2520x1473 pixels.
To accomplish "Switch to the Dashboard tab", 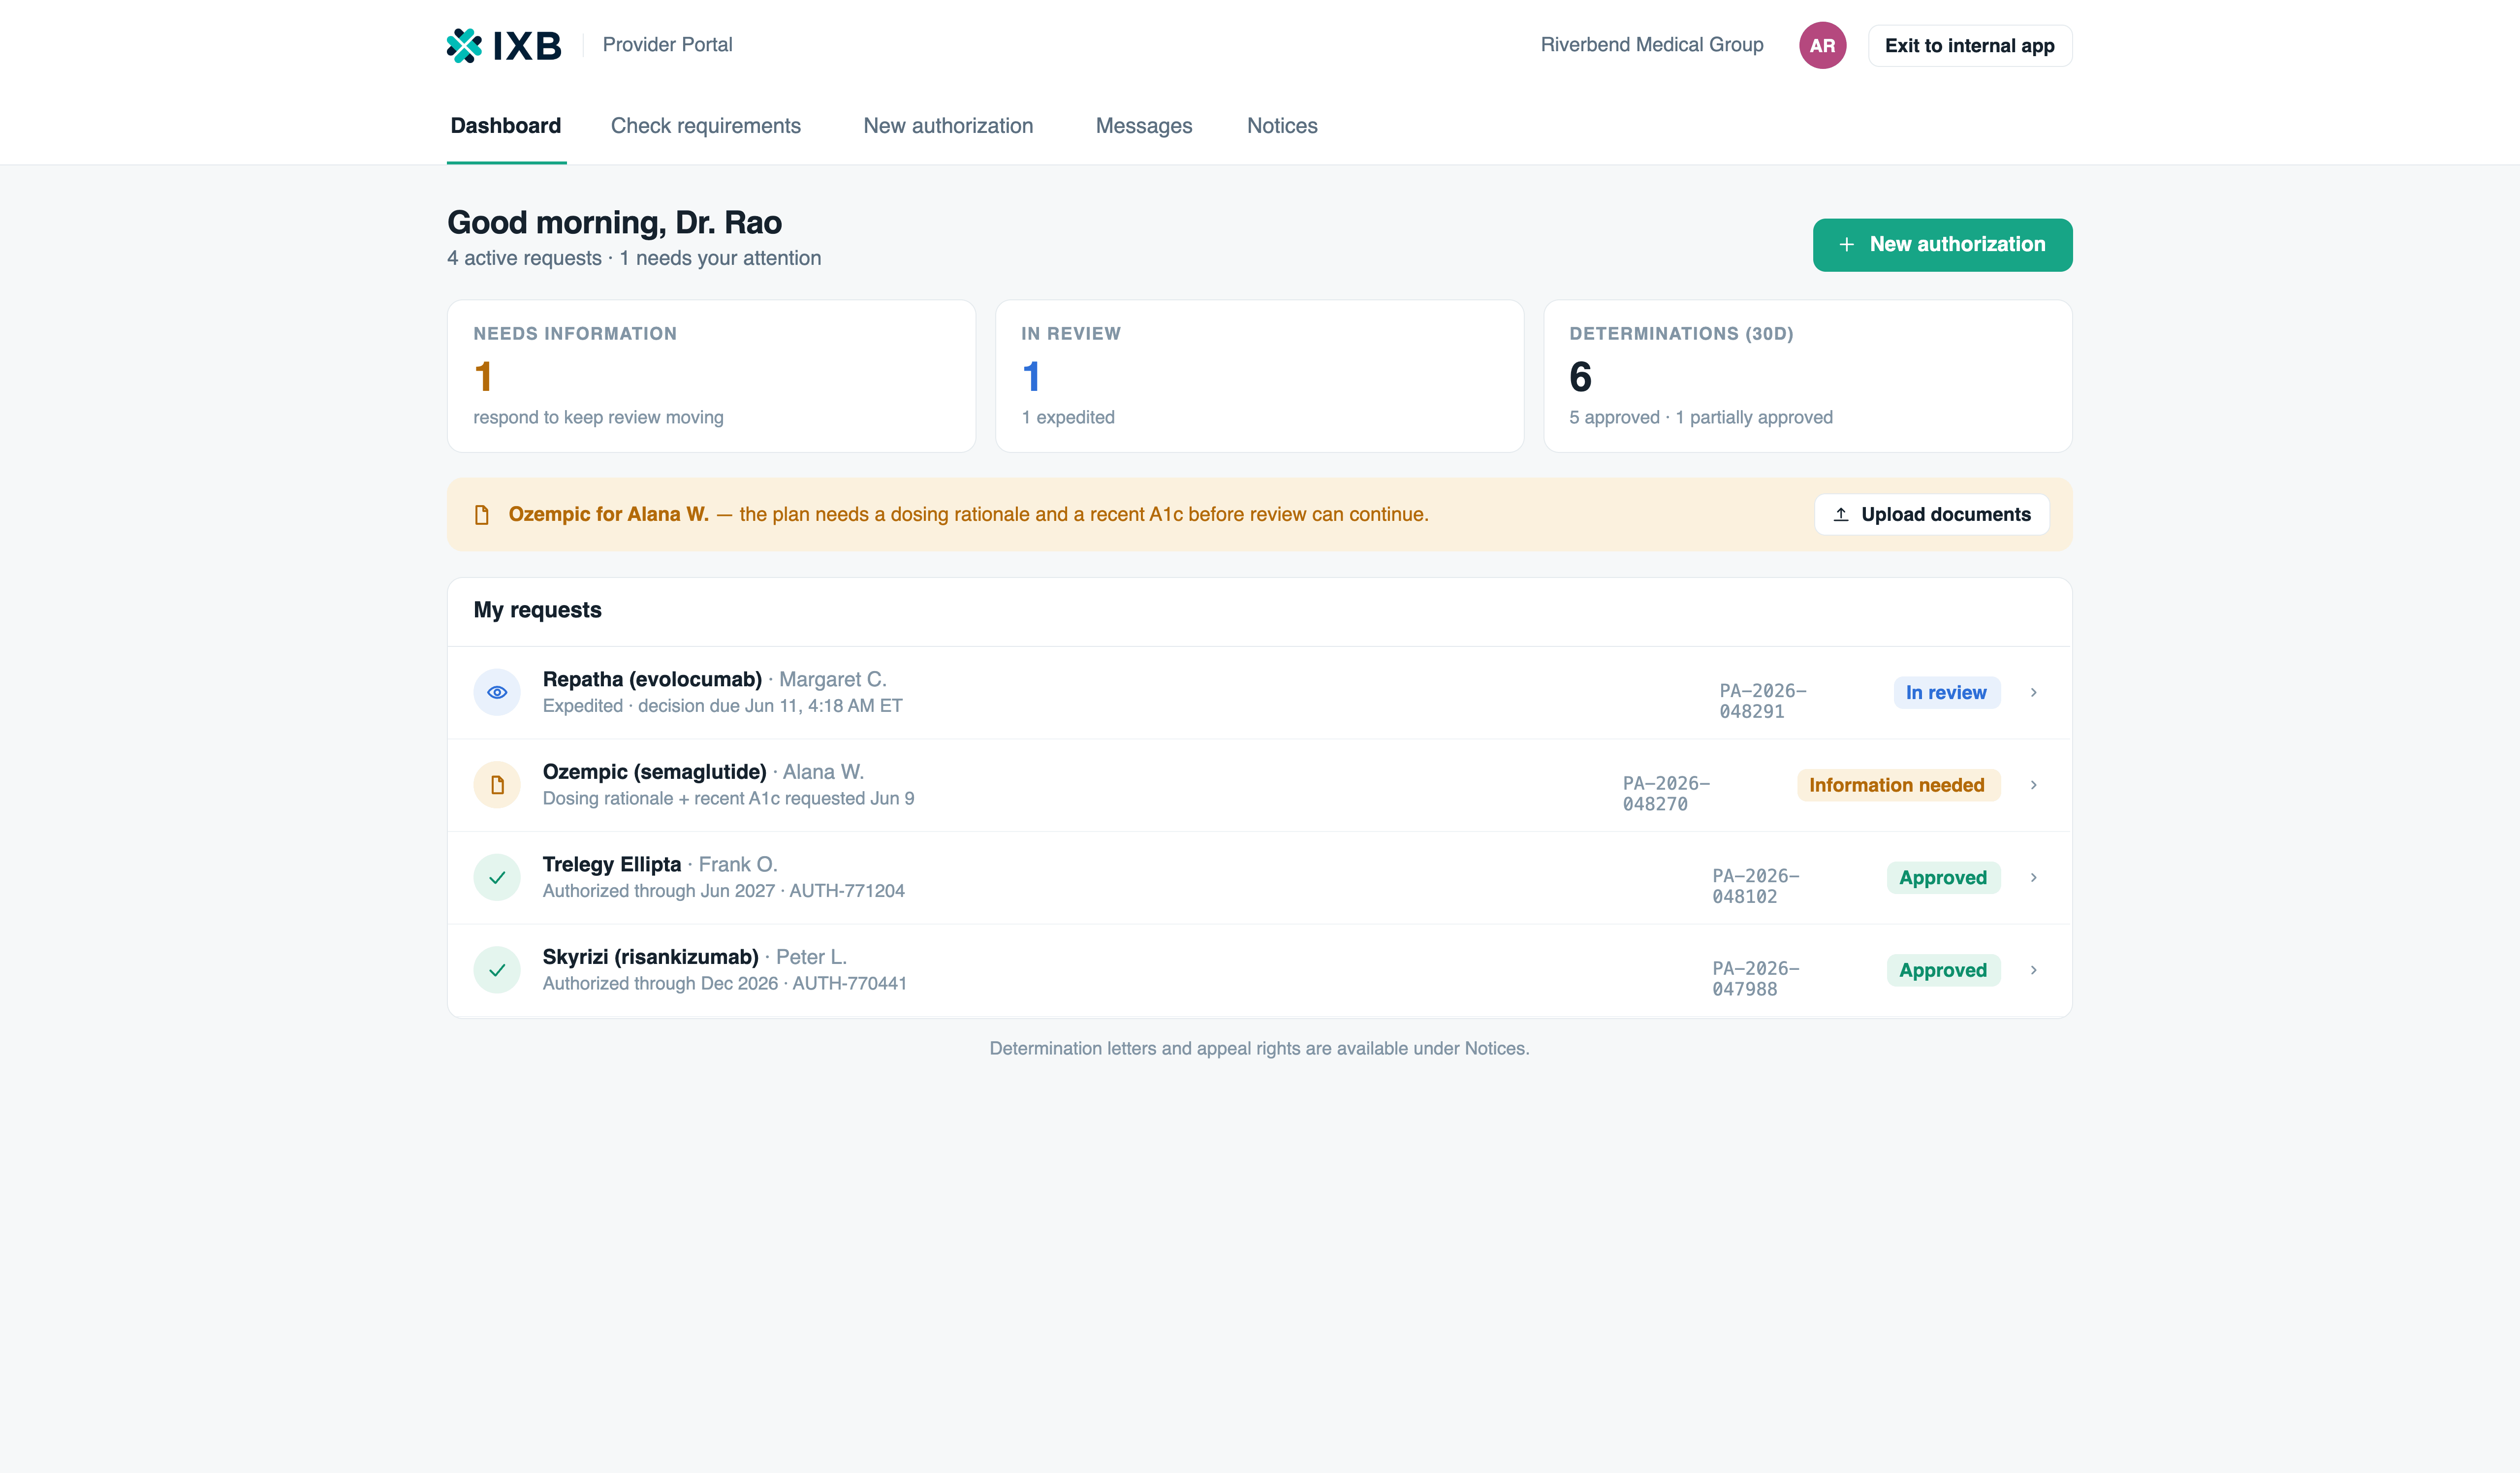I will coord(506,126).
